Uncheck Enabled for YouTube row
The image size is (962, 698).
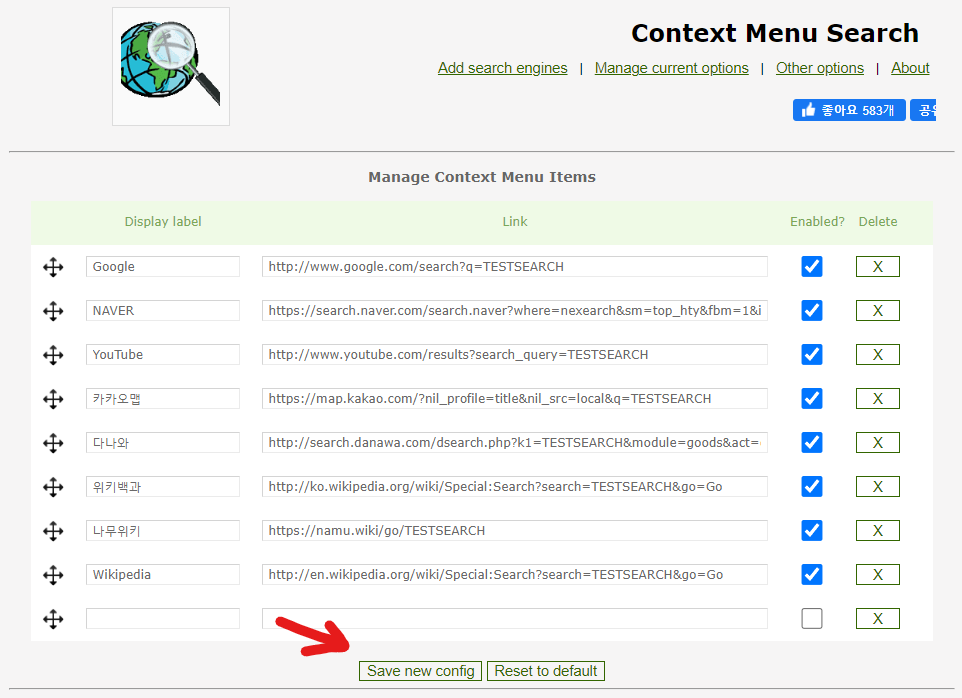coord(812,355)
